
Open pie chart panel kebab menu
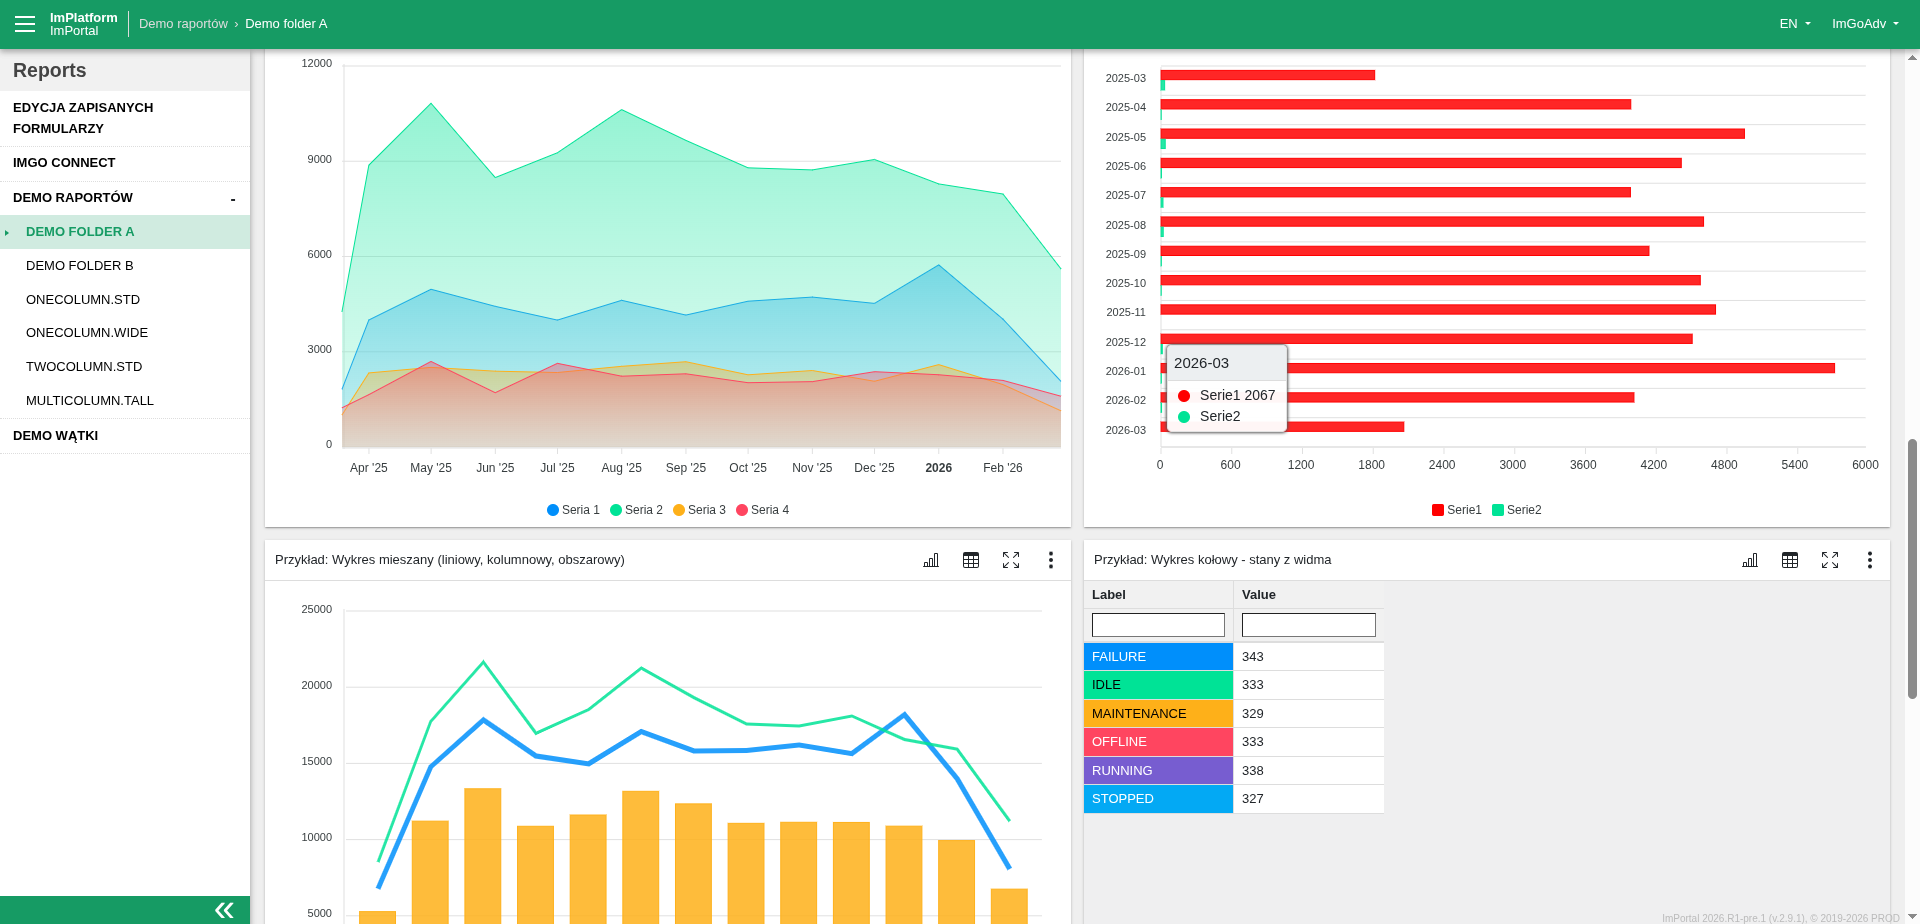click(1869, 560)
